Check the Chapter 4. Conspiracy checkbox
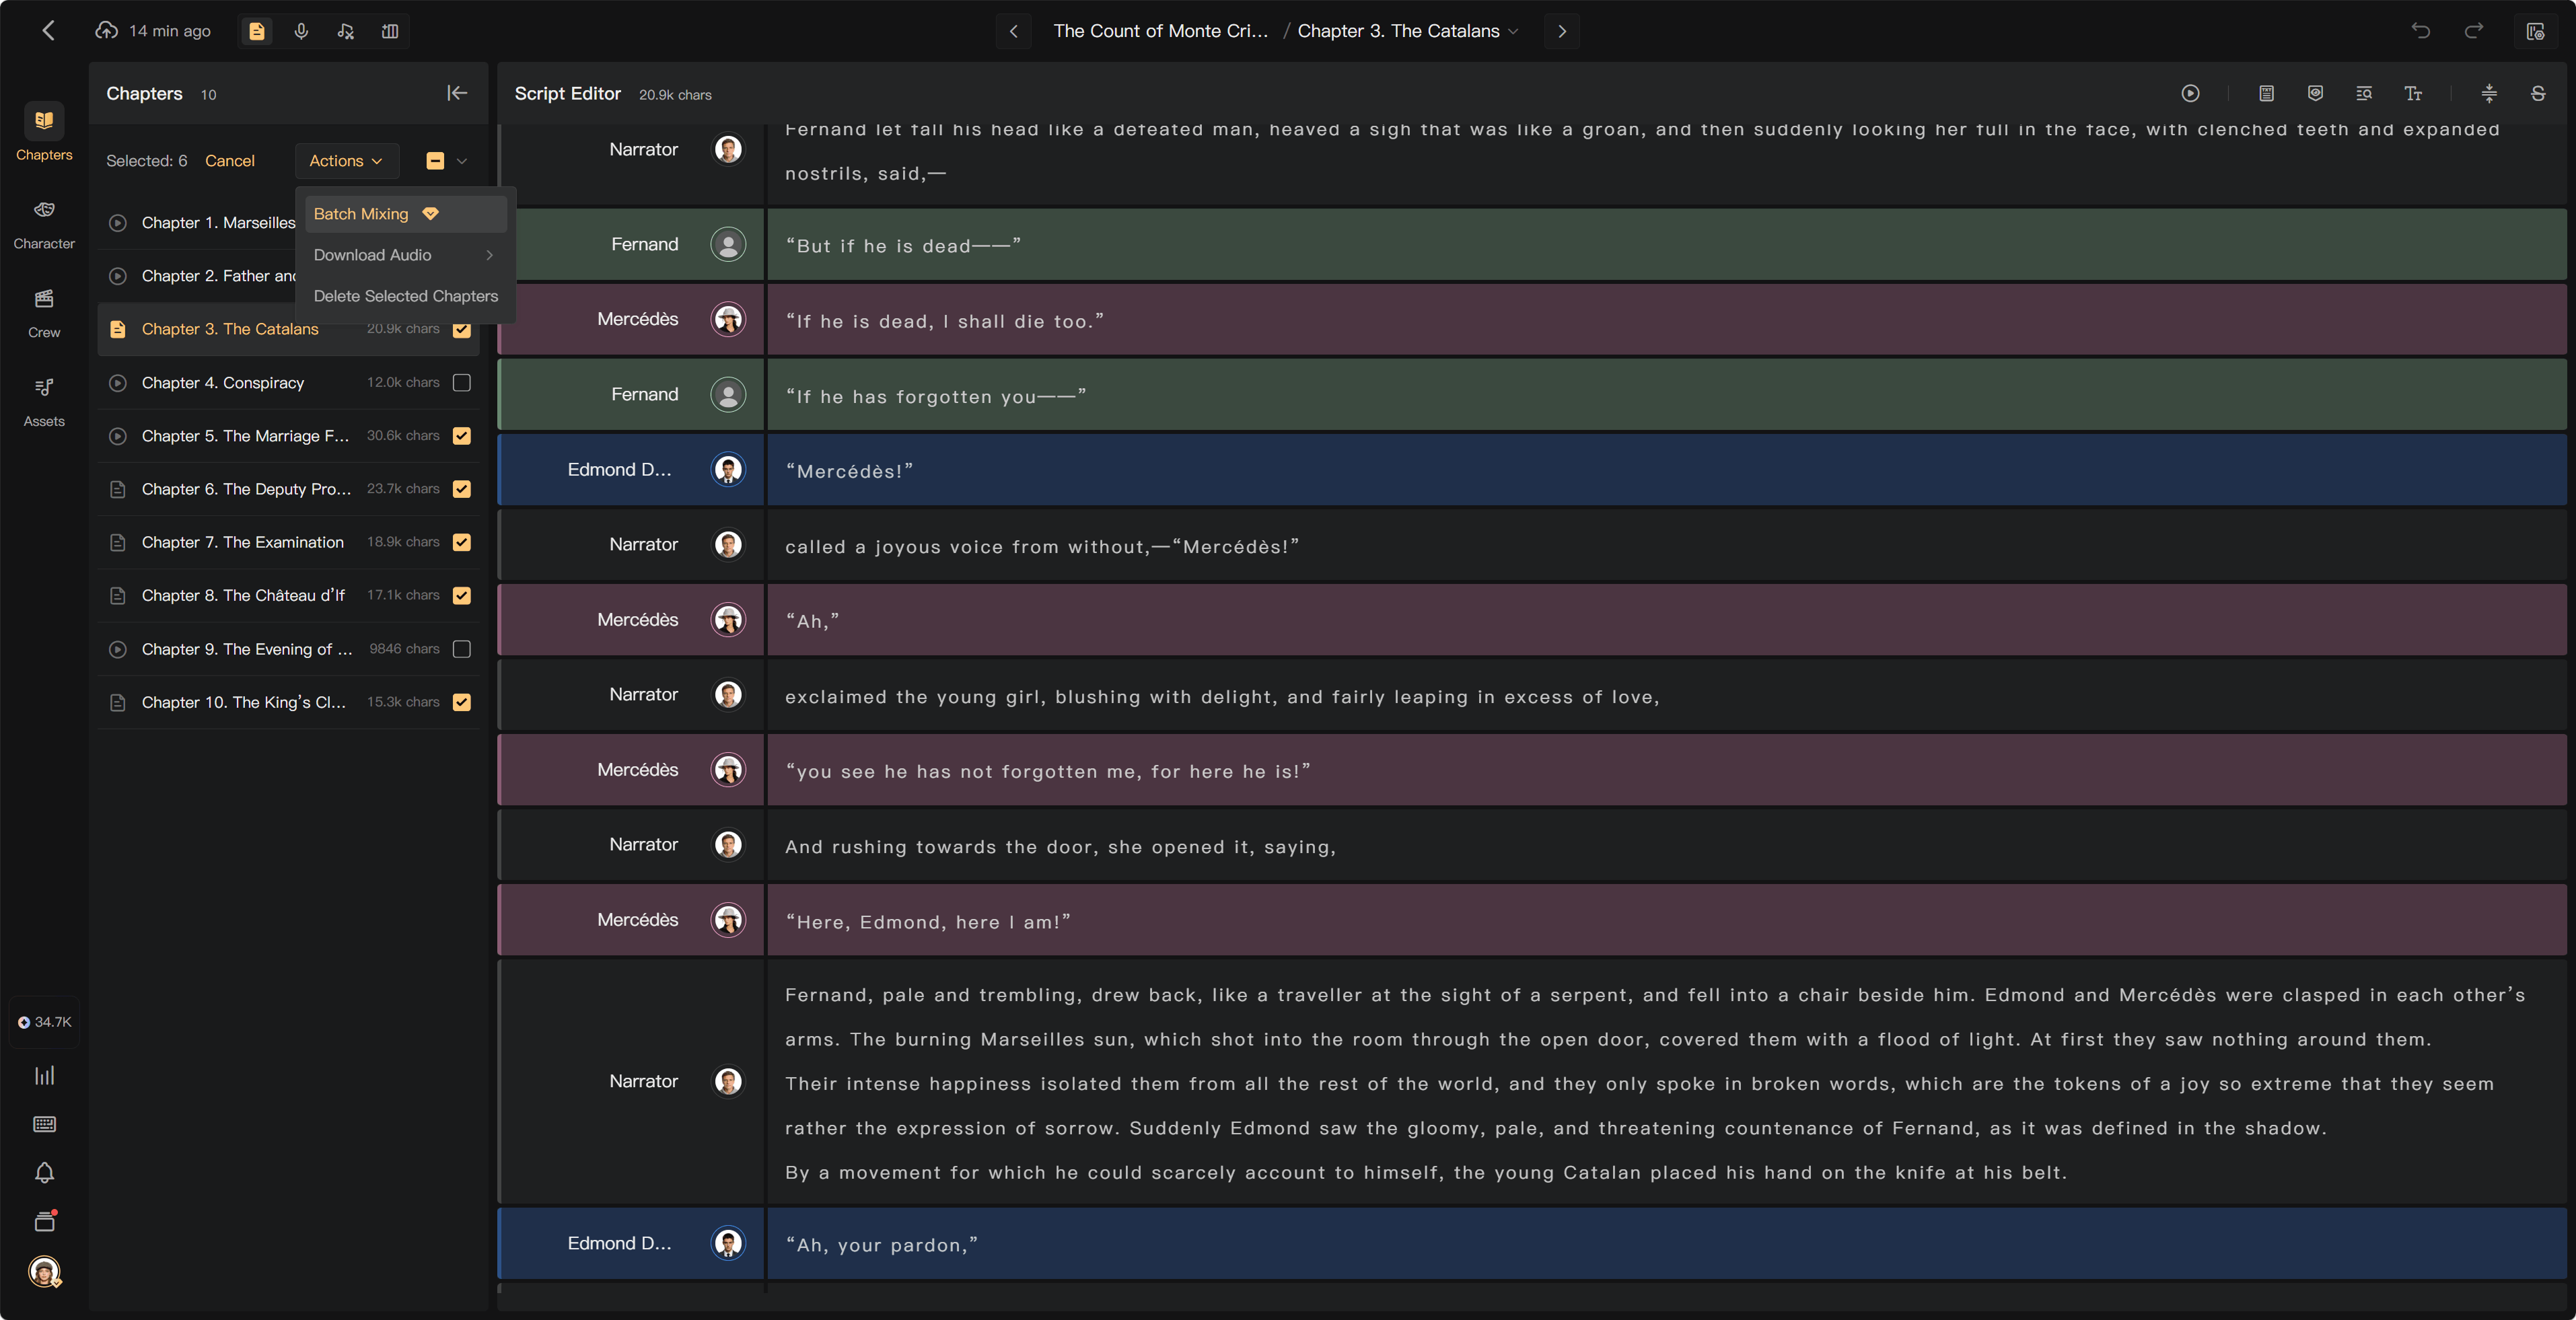 coord(461,383)
